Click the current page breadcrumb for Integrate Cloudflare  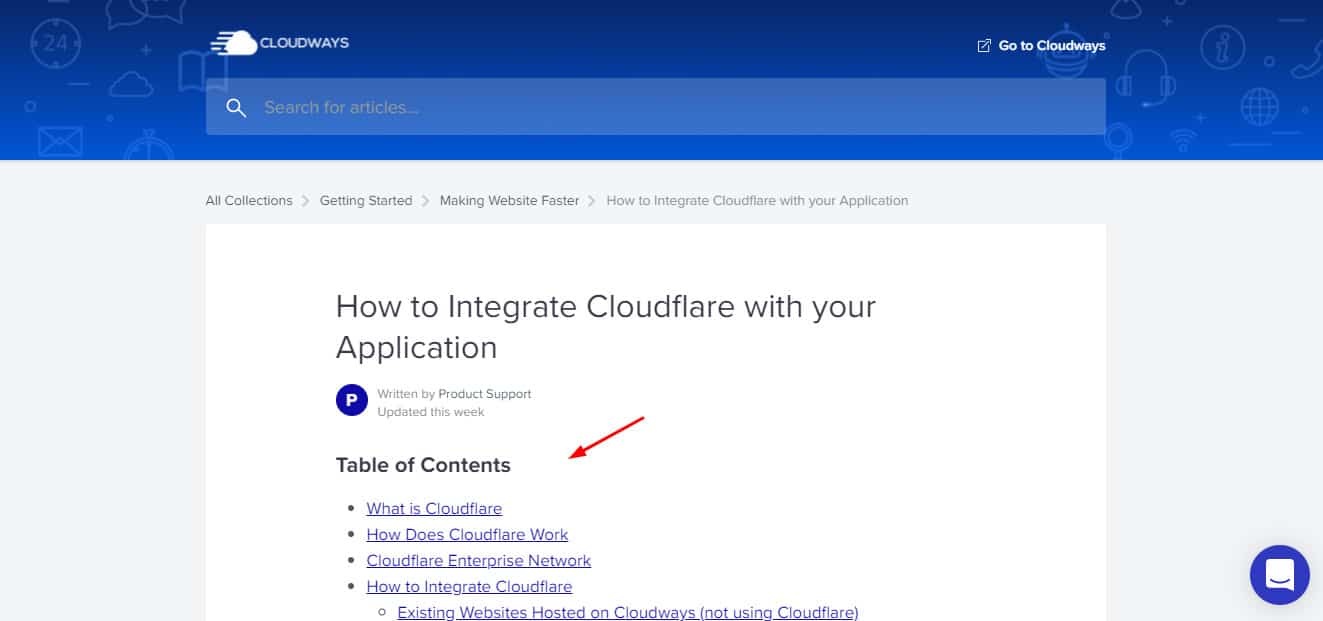[x=757, y=201]
